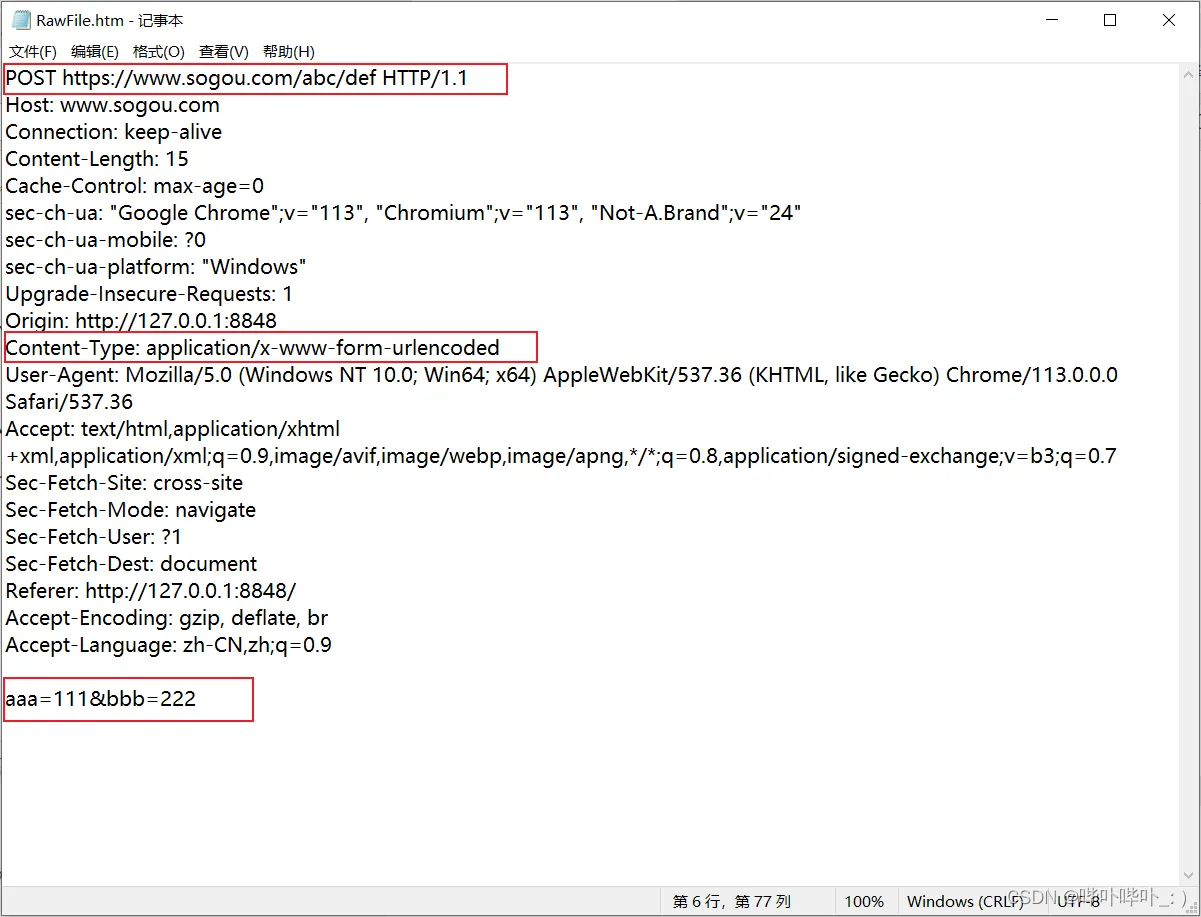The height and width of the screenshot is (917, 1201).
Task: Click the 'sec-ch-ua-mobile: ?0' line
Action: click(x=106, y=240)
